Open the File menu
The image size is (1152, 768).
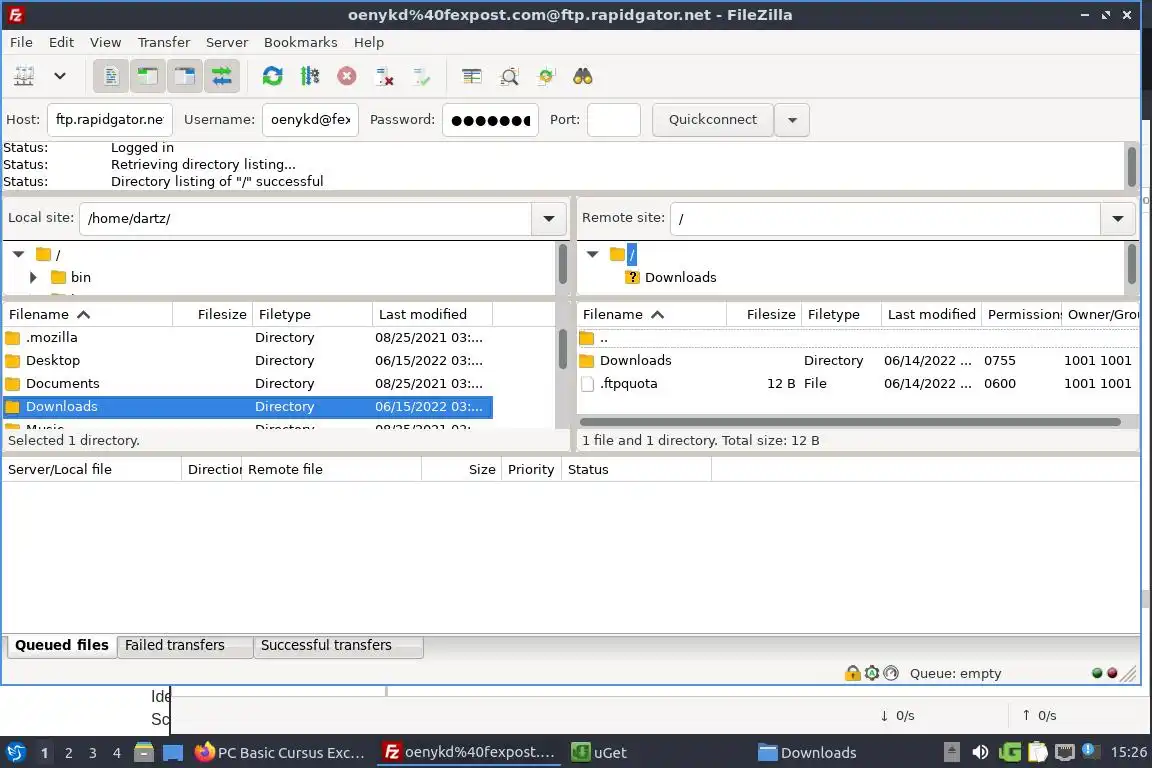pos(21,43)
